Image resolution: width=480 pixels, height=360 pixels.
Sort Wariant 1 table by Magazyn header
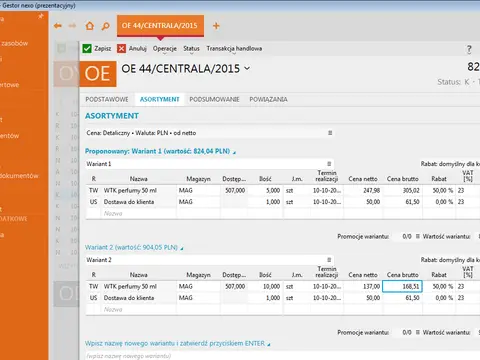click(198, 179)
